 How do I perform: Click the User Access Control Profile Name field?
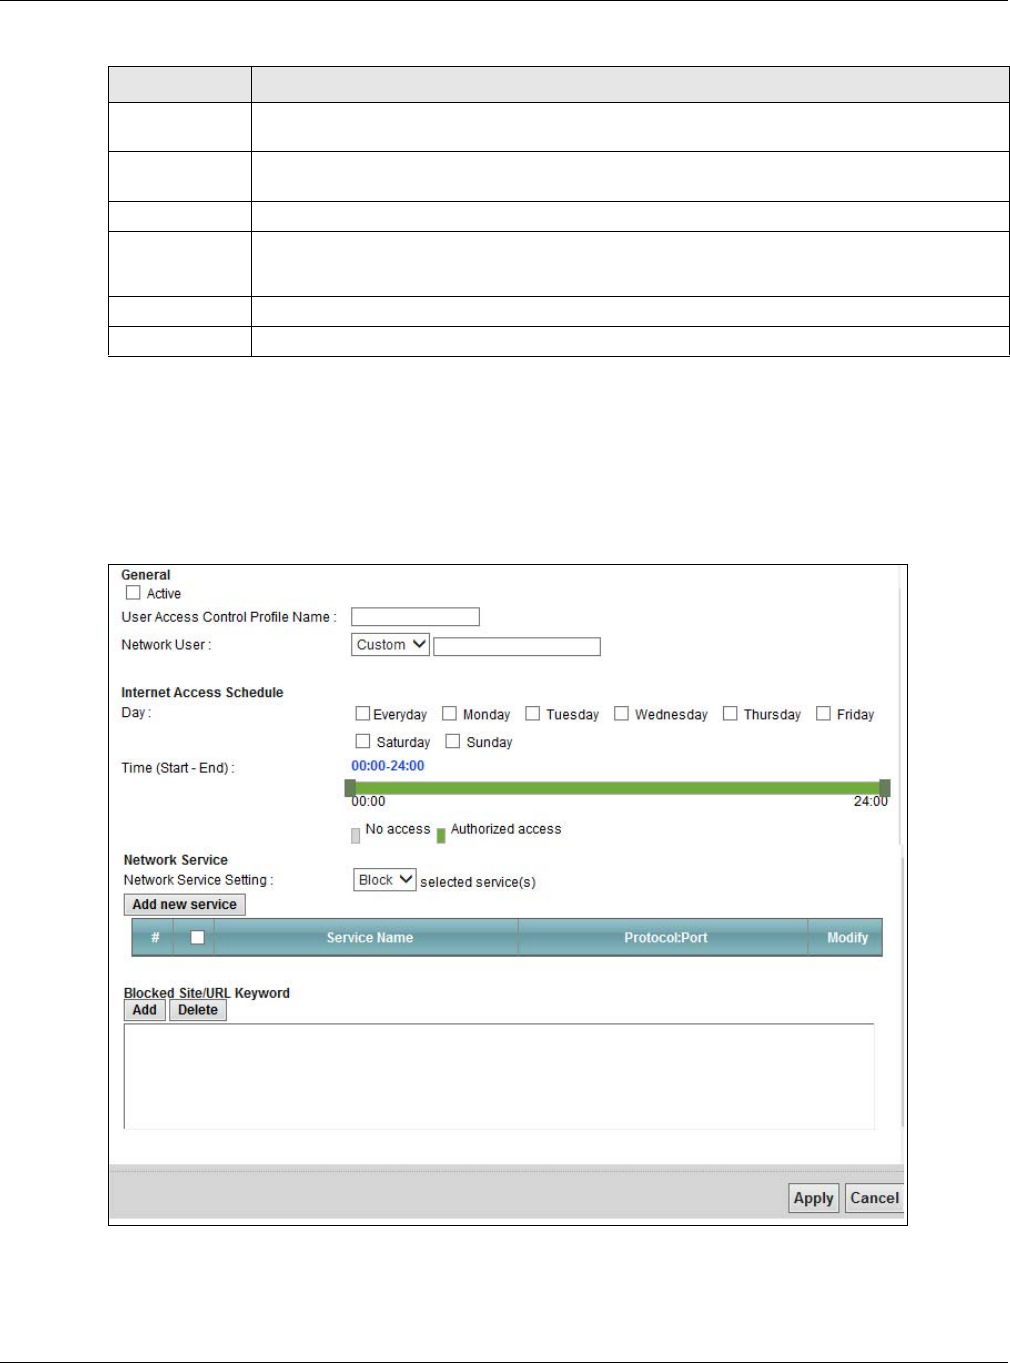pyautogui.click(x=415, y=617)
